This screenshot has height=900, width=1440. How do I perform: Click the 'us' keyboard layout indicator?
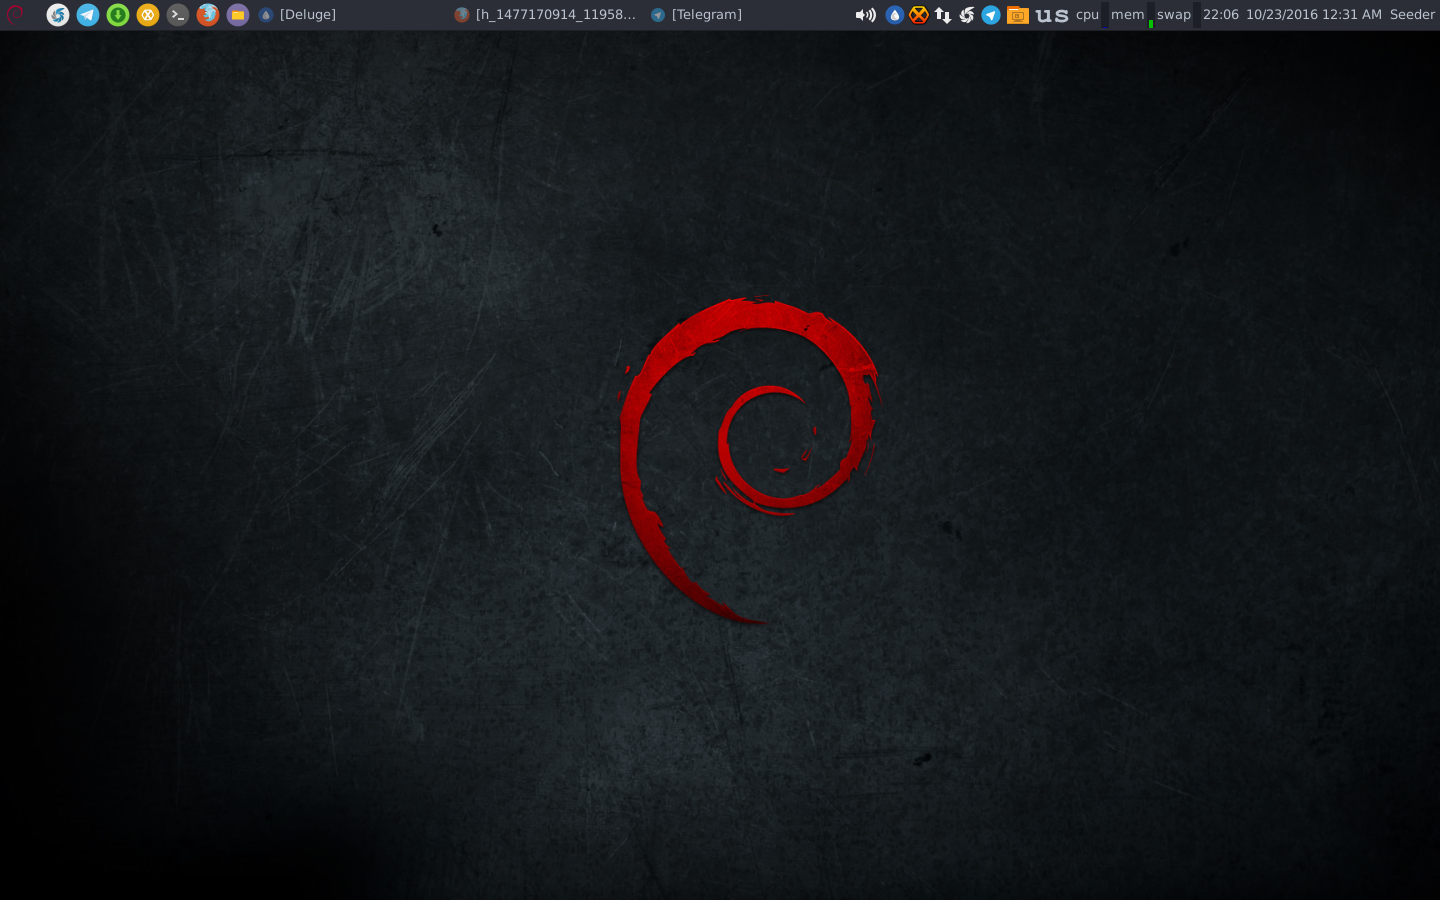[1052, 15]
